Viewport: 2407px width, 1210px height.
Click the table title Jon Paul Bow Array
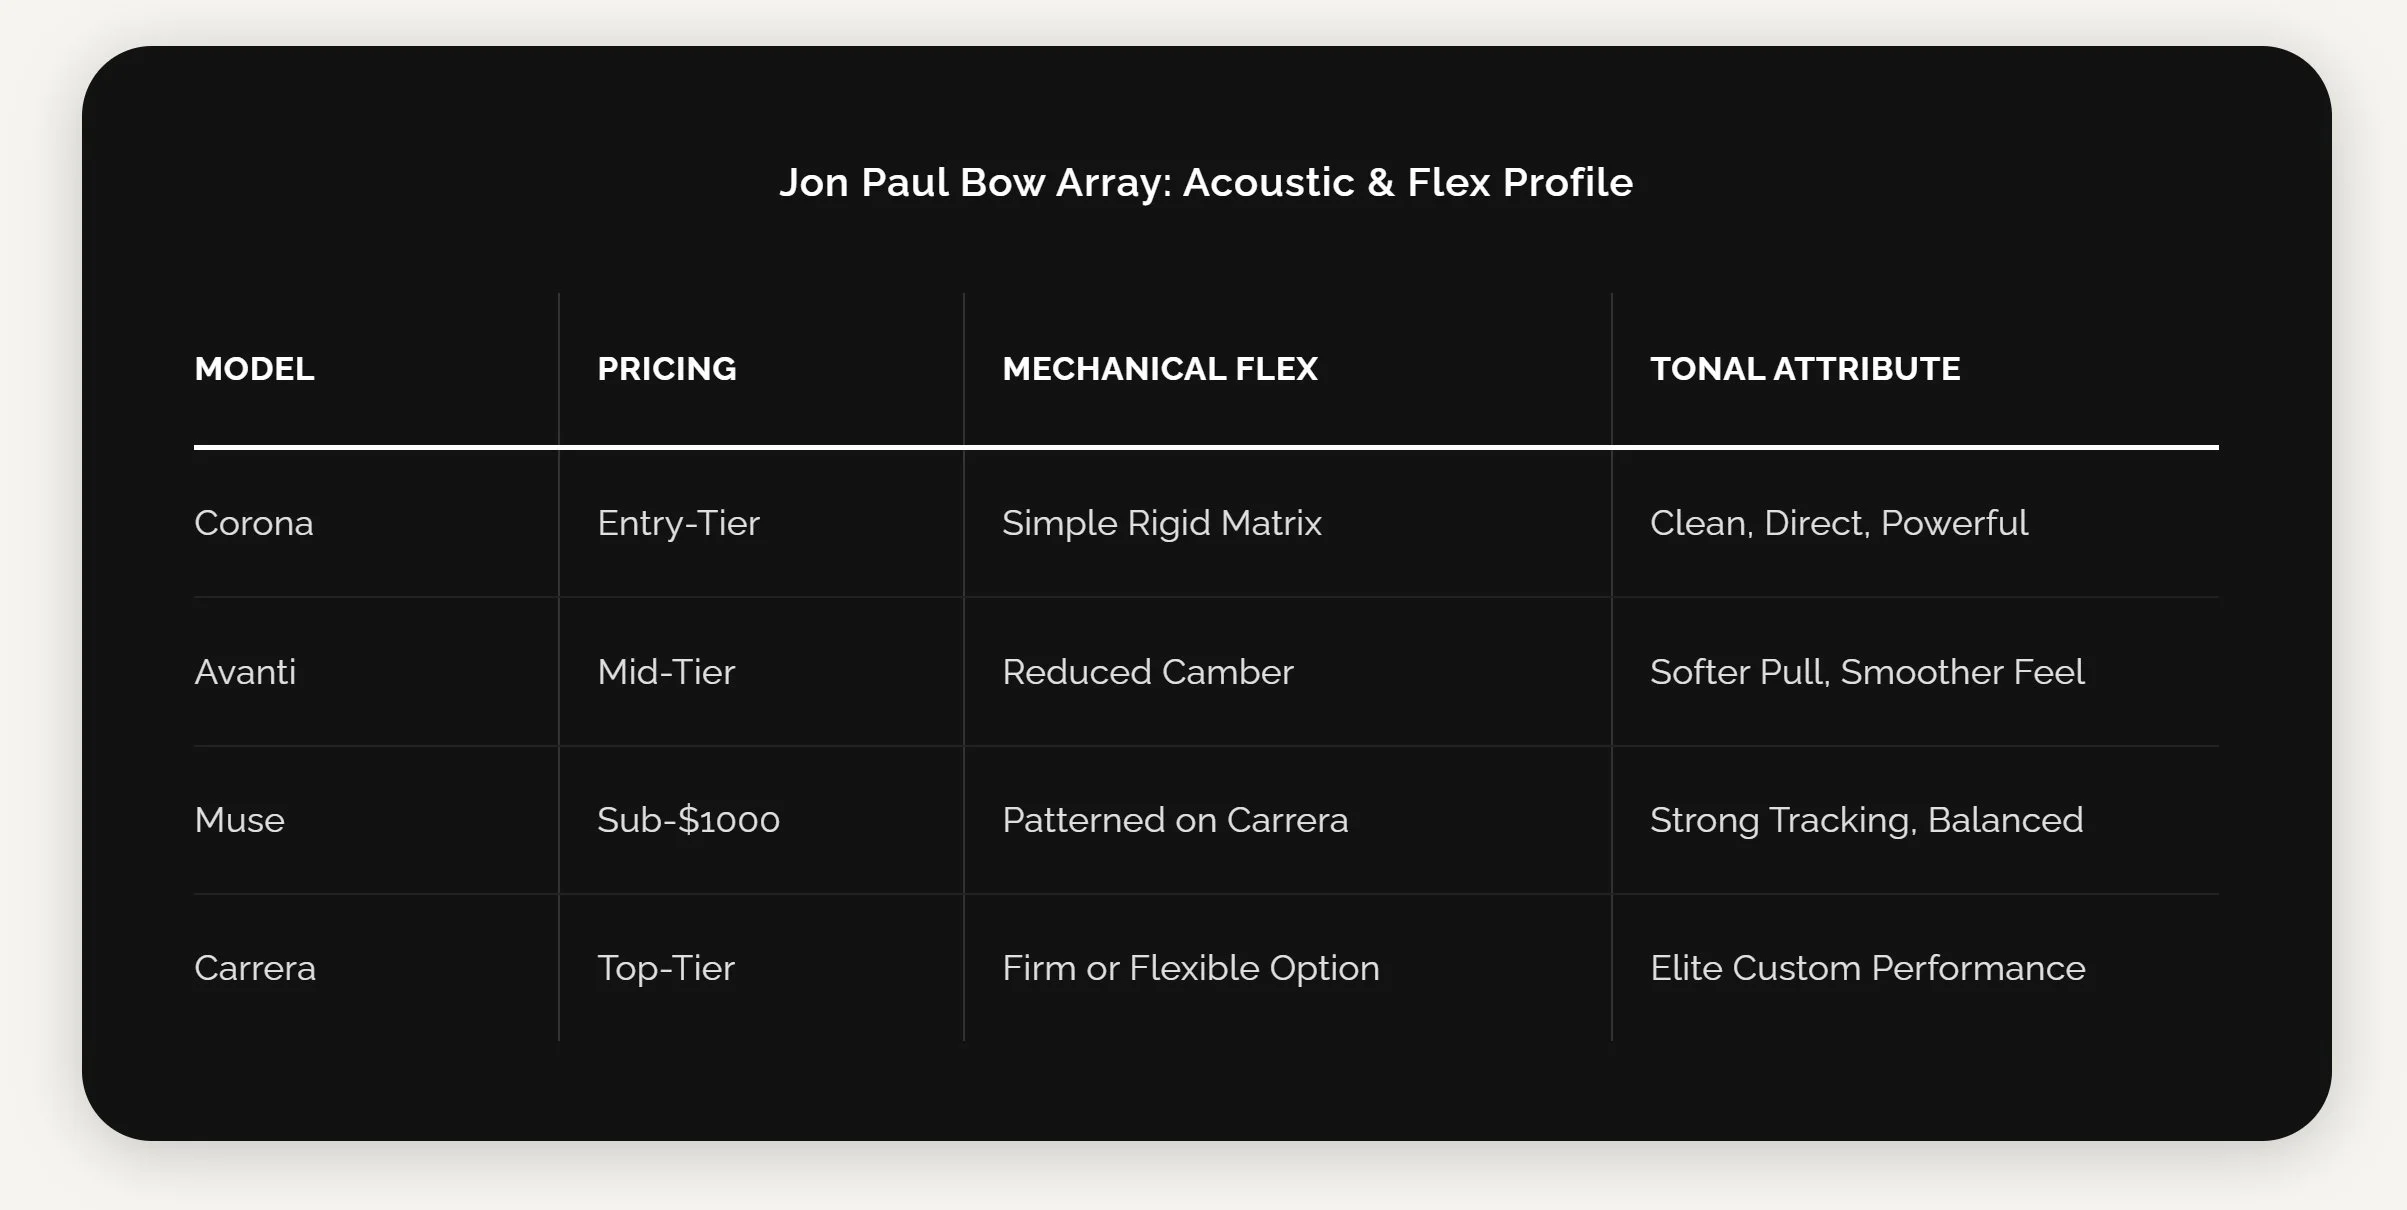click(x=1205, y=183)
